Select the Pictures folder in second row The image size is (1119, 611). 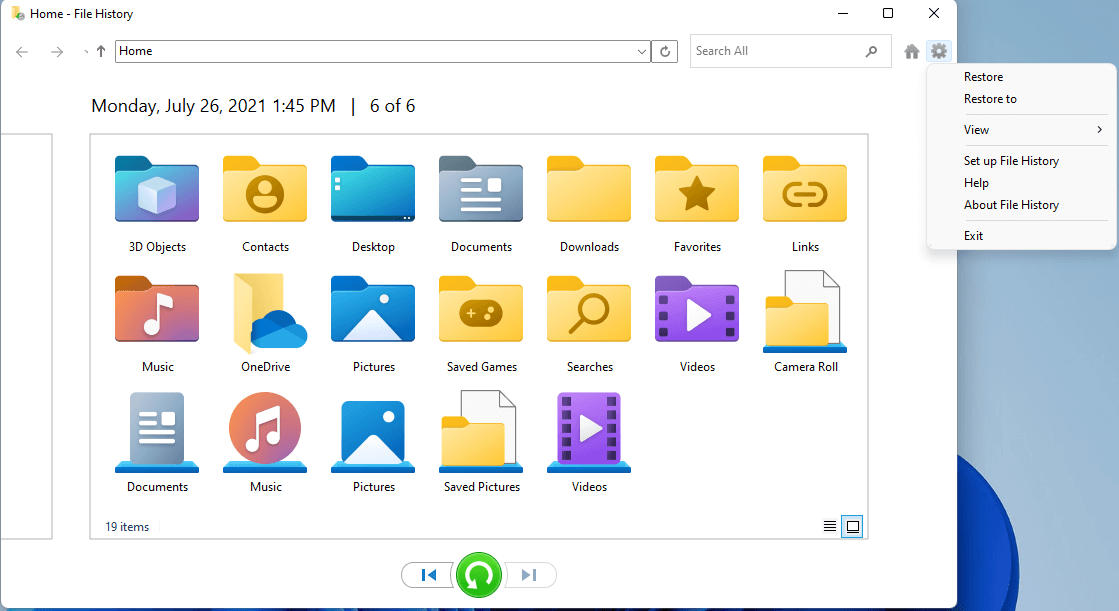tap(373, 323)
